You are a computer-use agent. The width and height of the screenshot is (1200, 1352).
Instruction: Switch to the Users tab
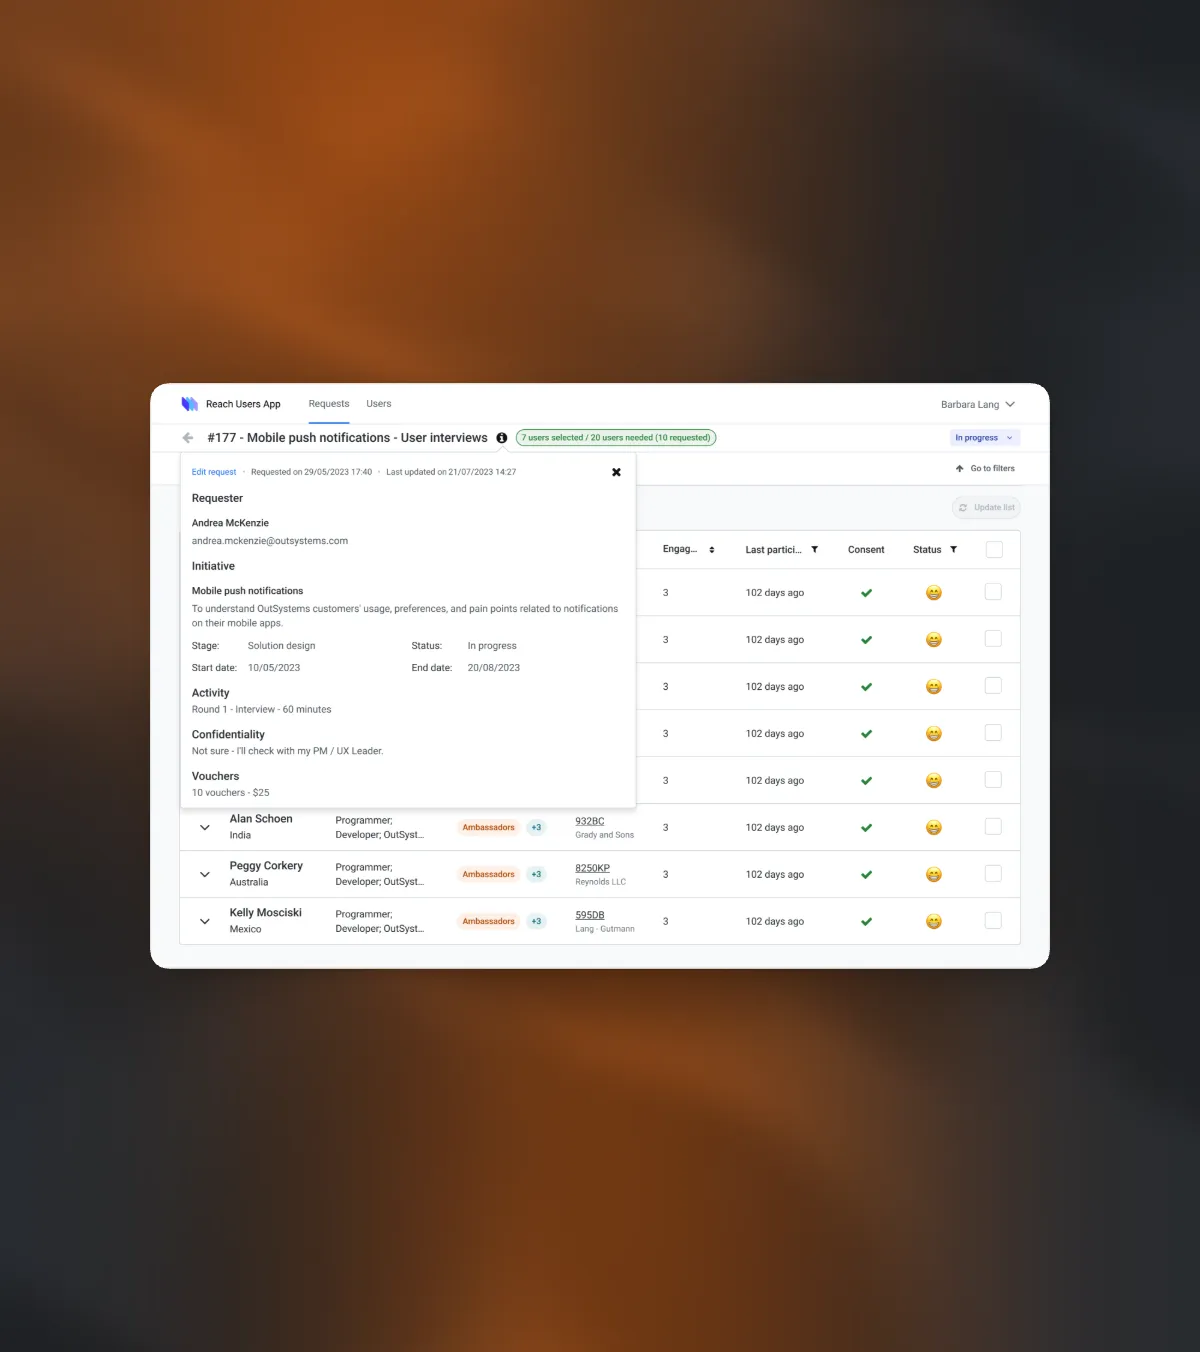(379, 404)
